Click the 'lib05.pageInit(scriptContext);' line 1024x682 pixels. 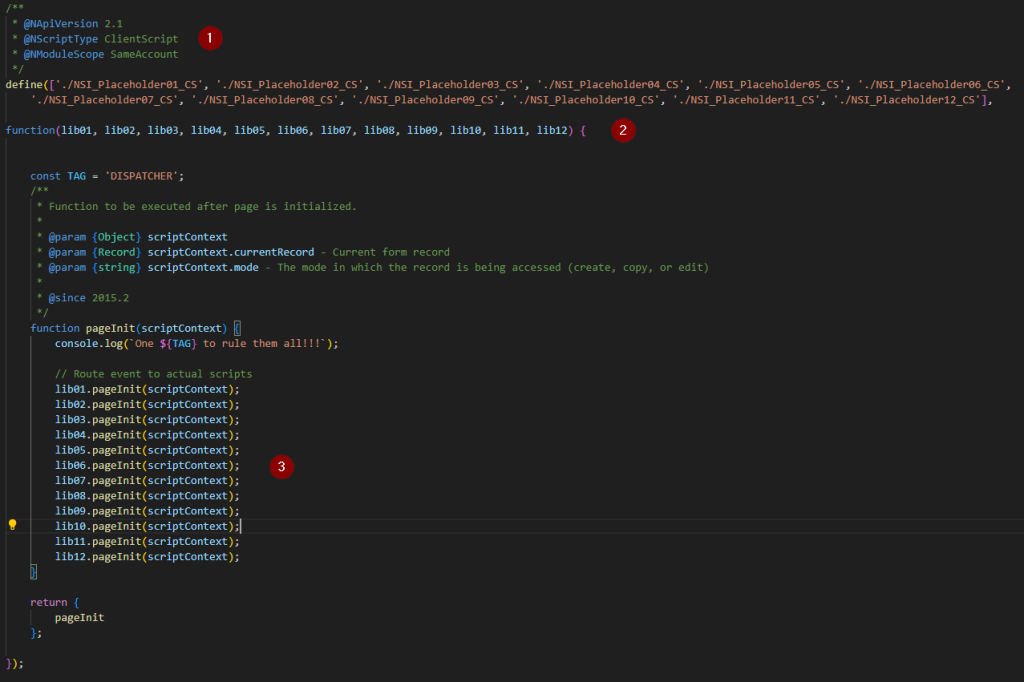click(x=147, y=450)
